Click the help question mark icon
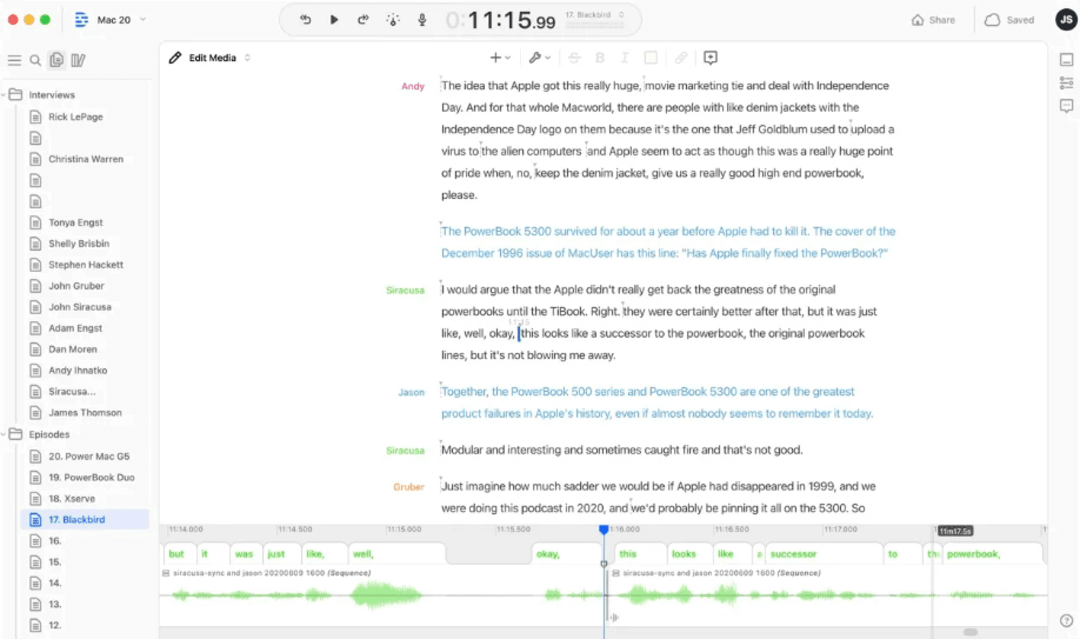The height and width of the screenshot is (639, 1080). pos(1066,620)
